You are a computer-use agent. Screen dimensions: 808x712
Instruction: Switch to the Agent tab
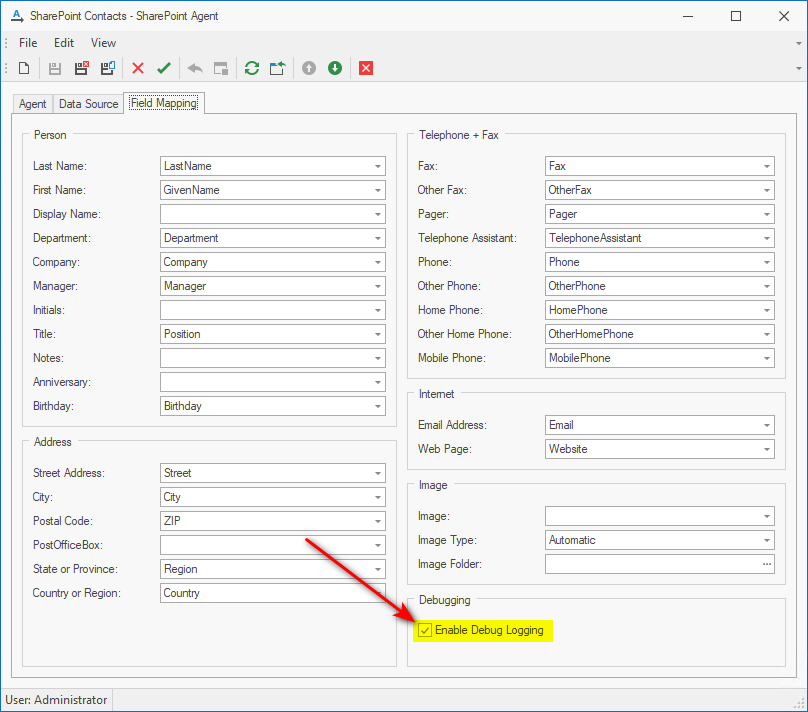32,104
